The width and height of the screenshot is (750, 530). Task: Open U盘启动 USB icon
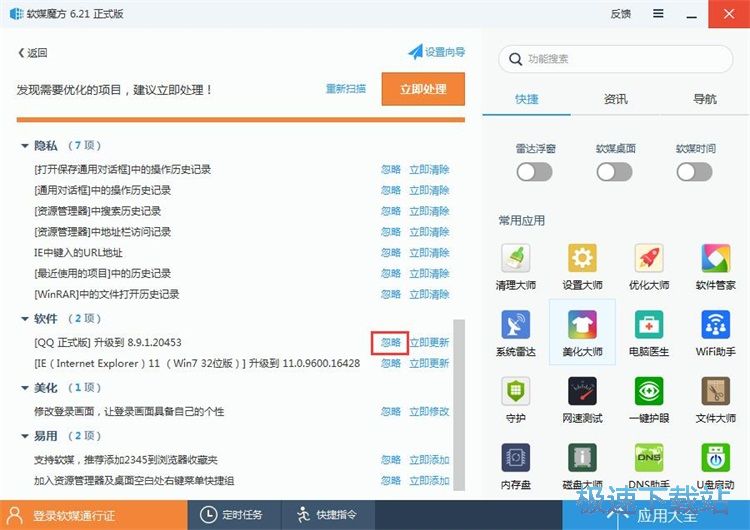click(x=716, y=457)
